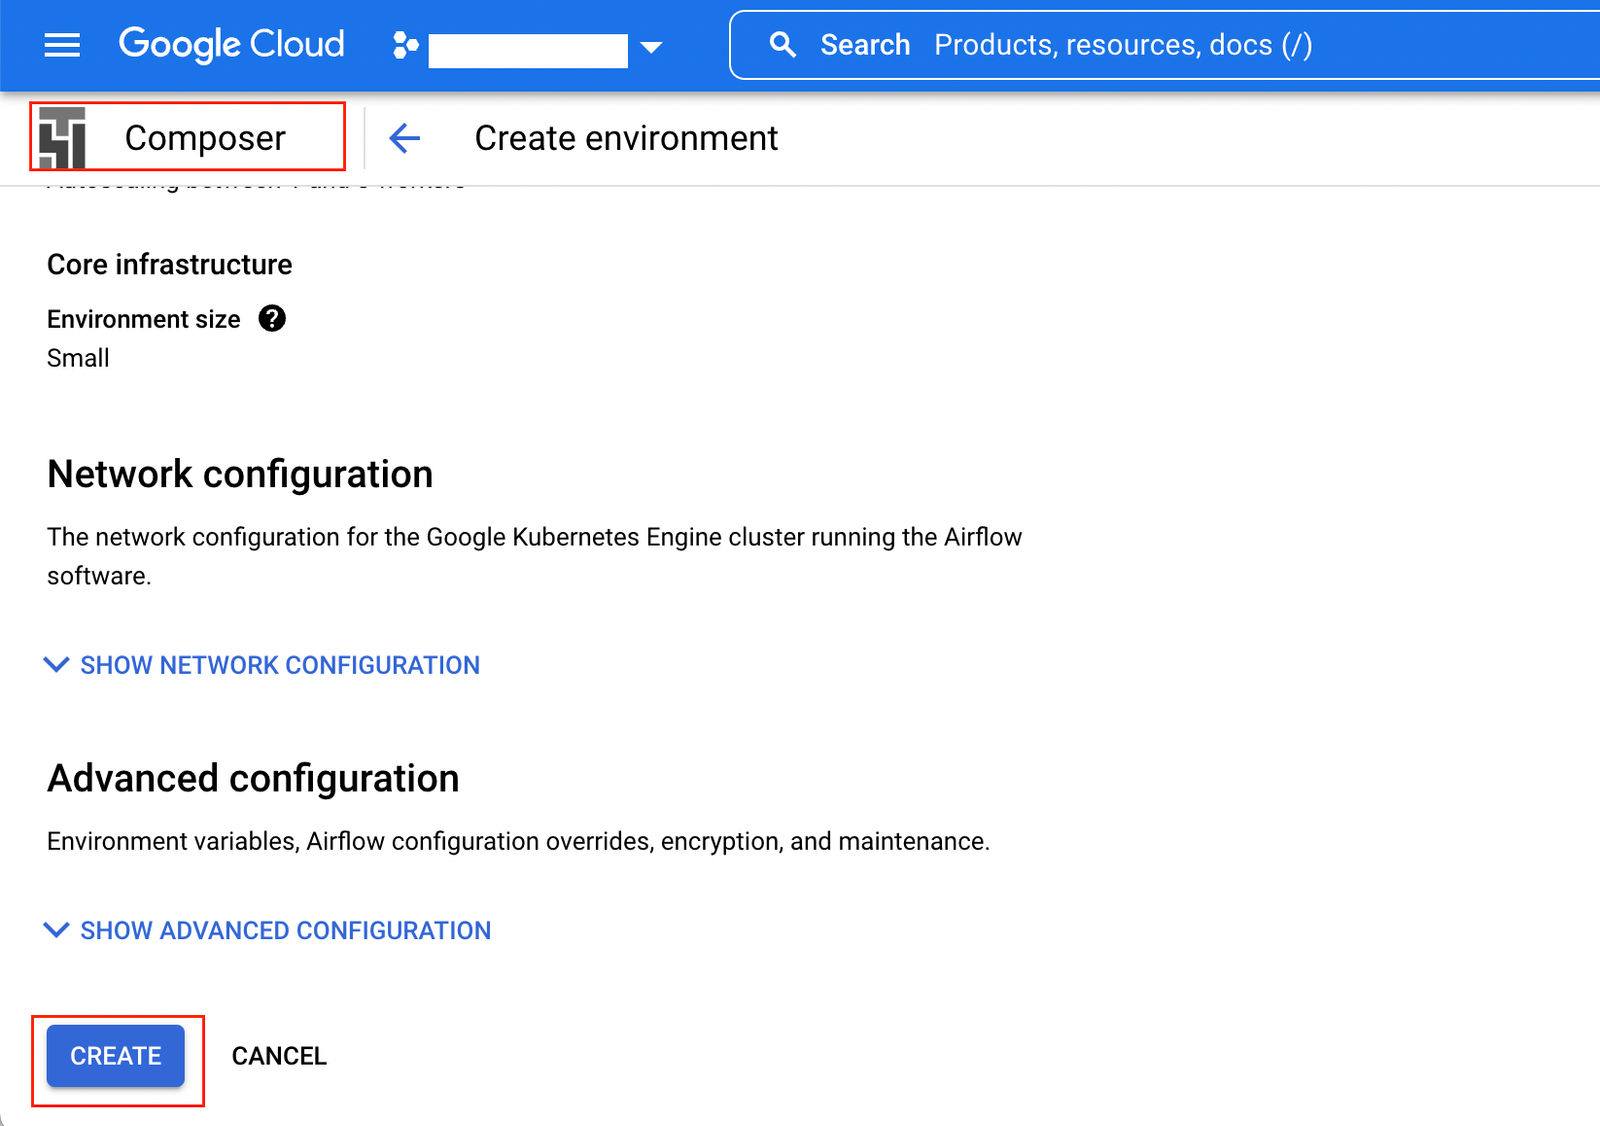The height and width of the screenshot is (1126, 1600).
Task: Click the Google Cloud logo
Action: click(231, 45)
